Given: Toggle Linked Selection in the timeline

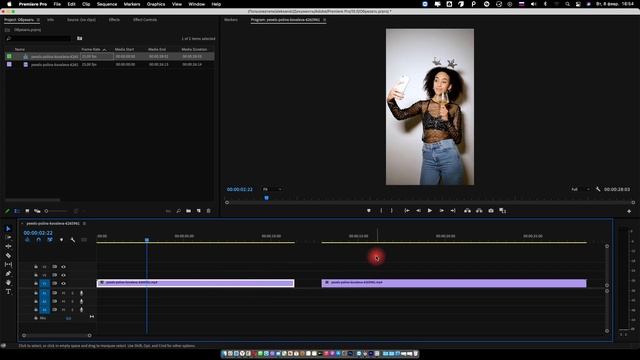Looking at the screenshot, I should coord(50,240).
